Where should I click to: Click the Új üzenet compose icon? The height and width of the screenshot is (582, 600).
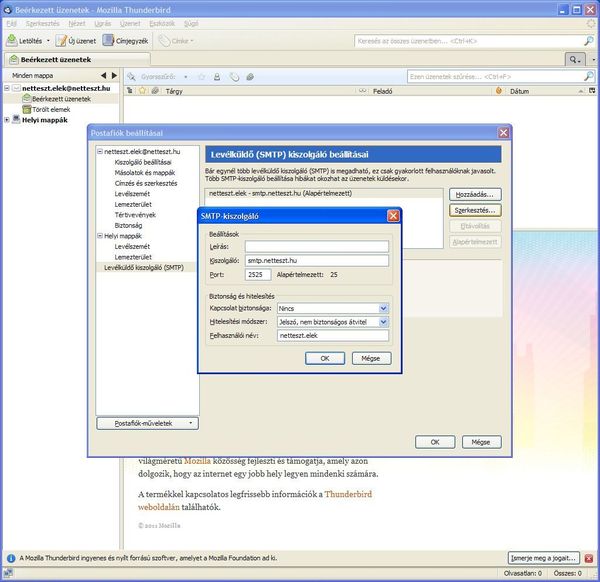coord(62,41)
